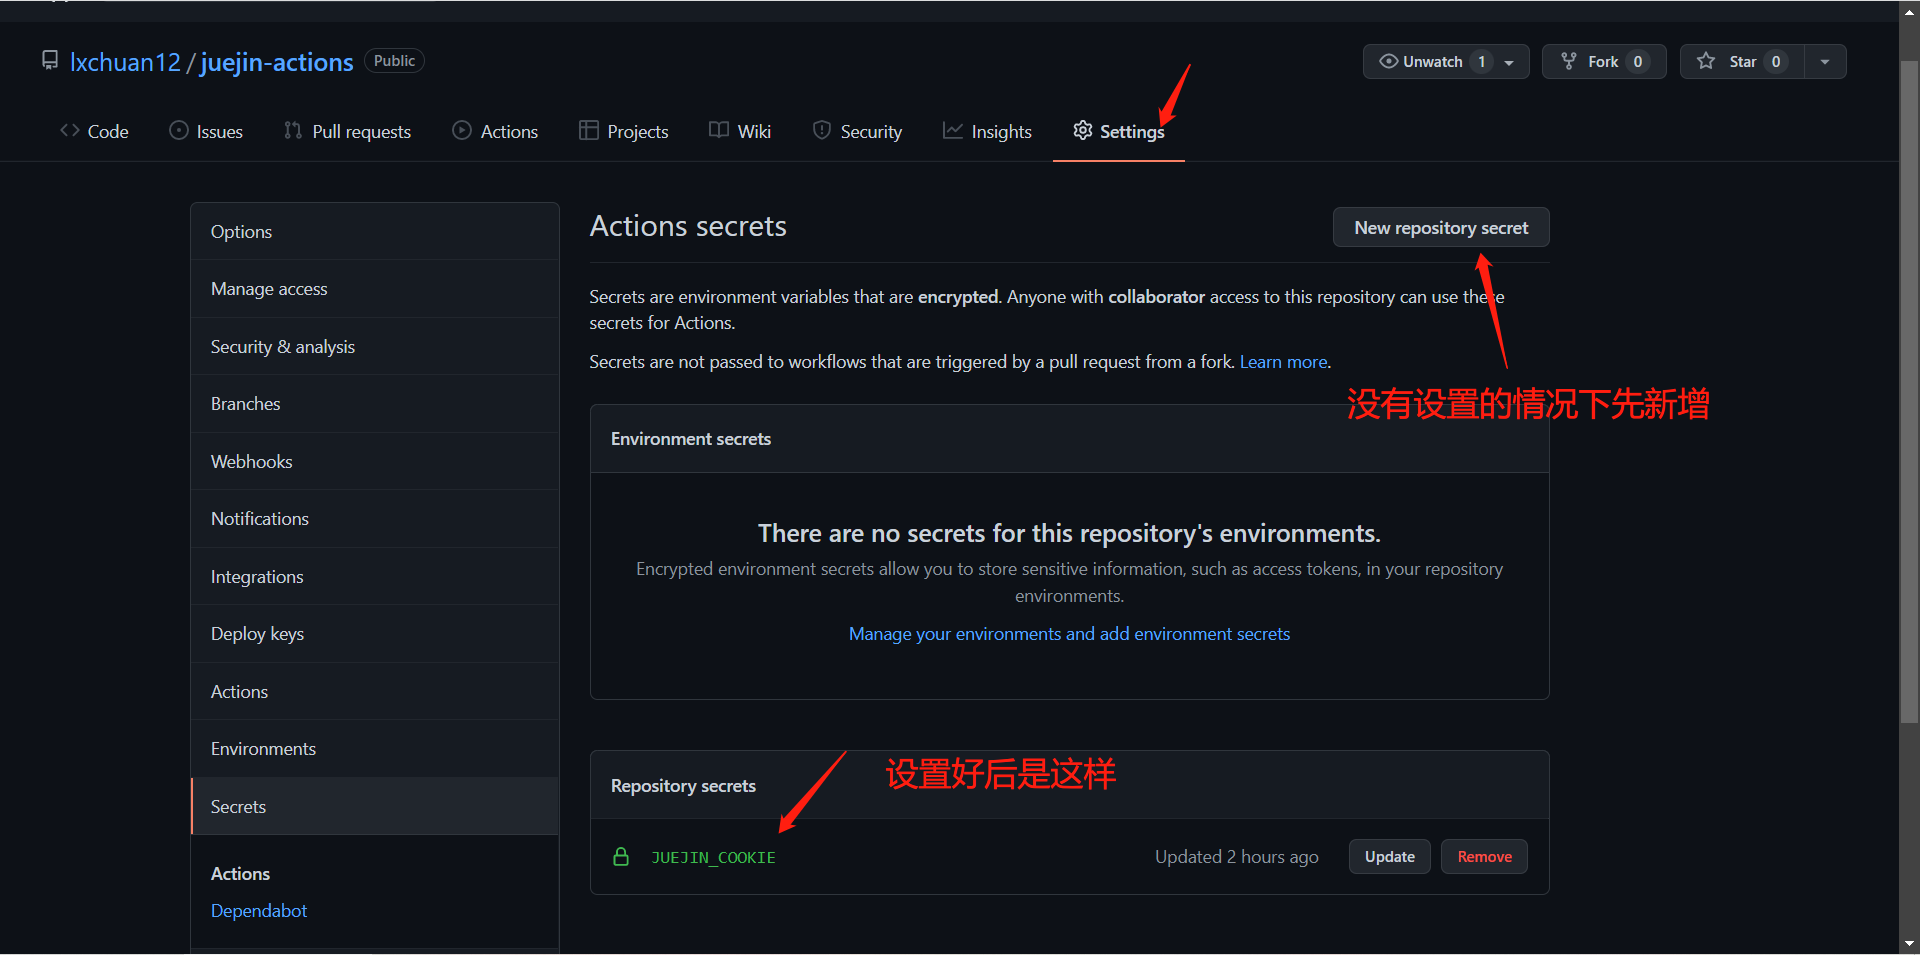Click the repository book icon beside lxchuan12
This screenshot has height=955, width=1920.
pos(50,61)
